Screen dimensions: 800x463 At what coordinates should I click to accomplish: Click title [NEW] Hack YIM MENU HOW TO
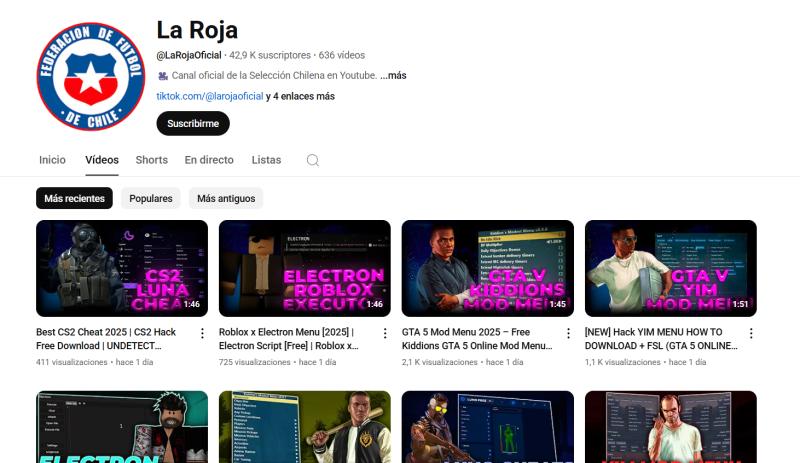pyautogui.click(x=661, y=339)
